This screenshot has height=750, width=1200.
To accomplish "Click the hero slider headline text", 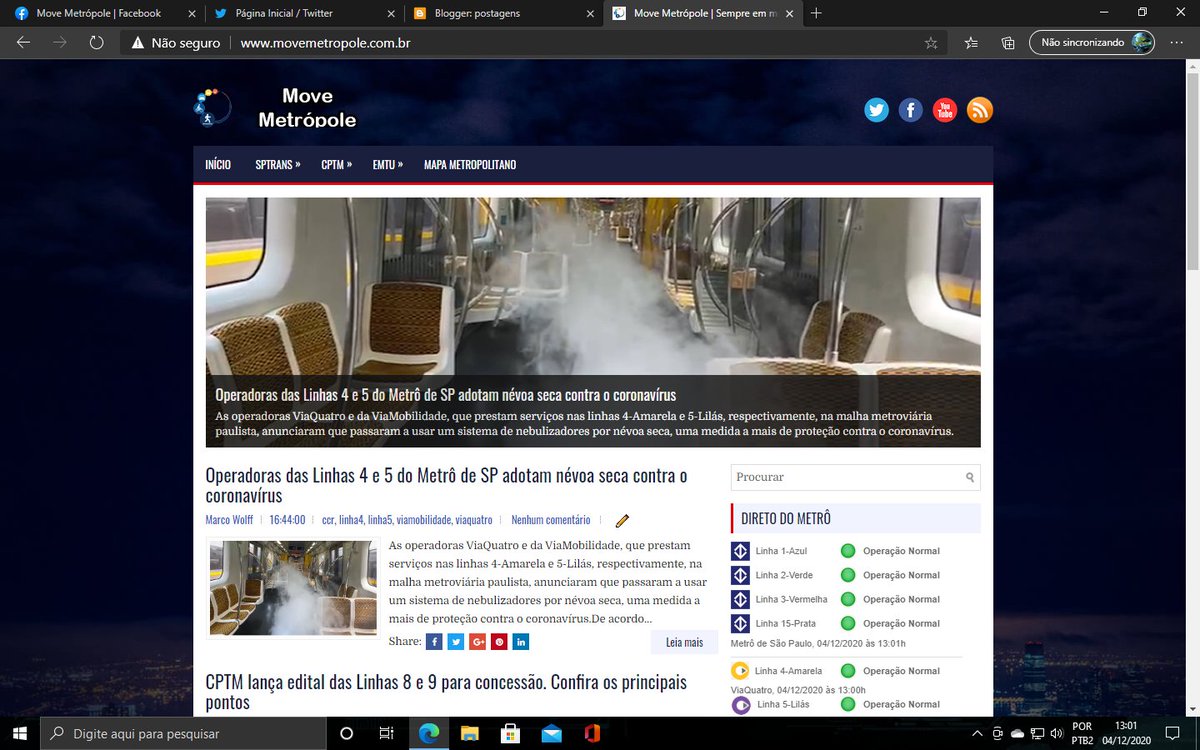I will pos(446,394).
